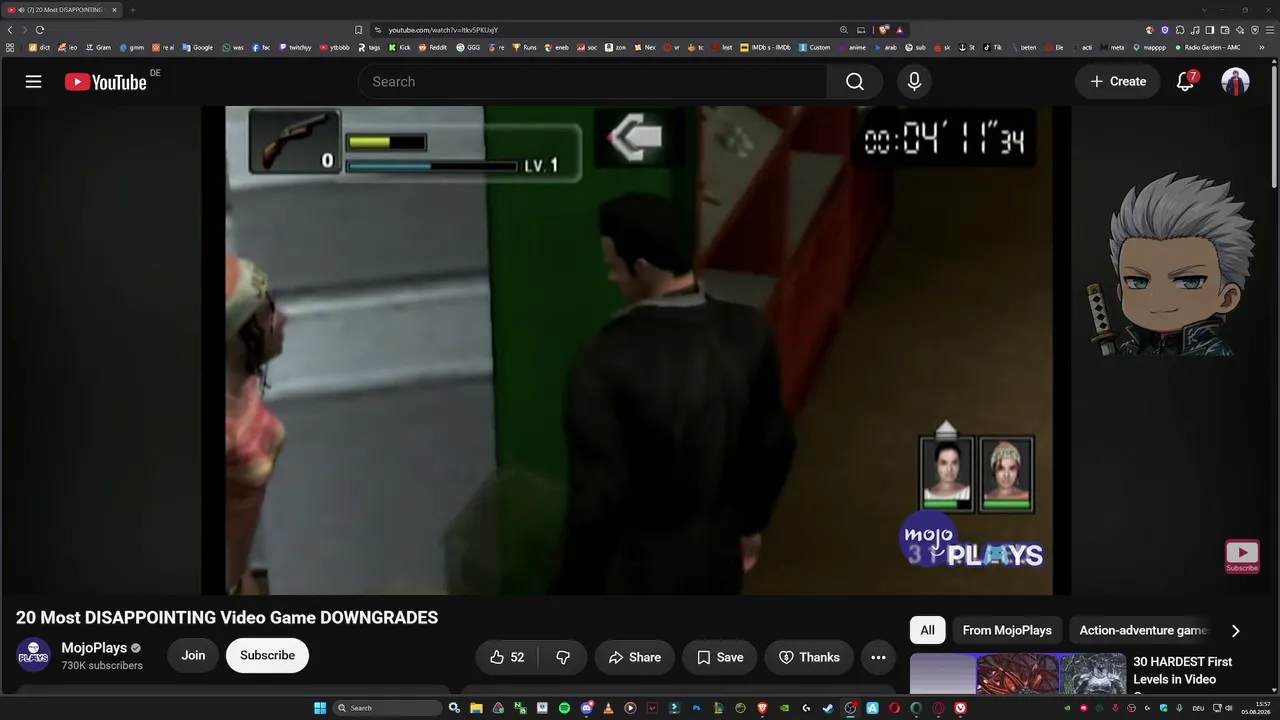The image size is (1280, 720).
Task: Go back with the browser arrow
Action: click(10, 30)
